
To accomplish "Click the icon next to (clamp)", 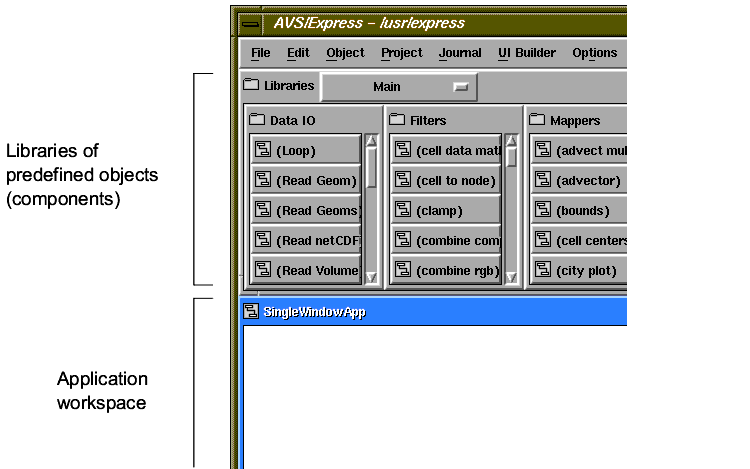I will (403, 210).
